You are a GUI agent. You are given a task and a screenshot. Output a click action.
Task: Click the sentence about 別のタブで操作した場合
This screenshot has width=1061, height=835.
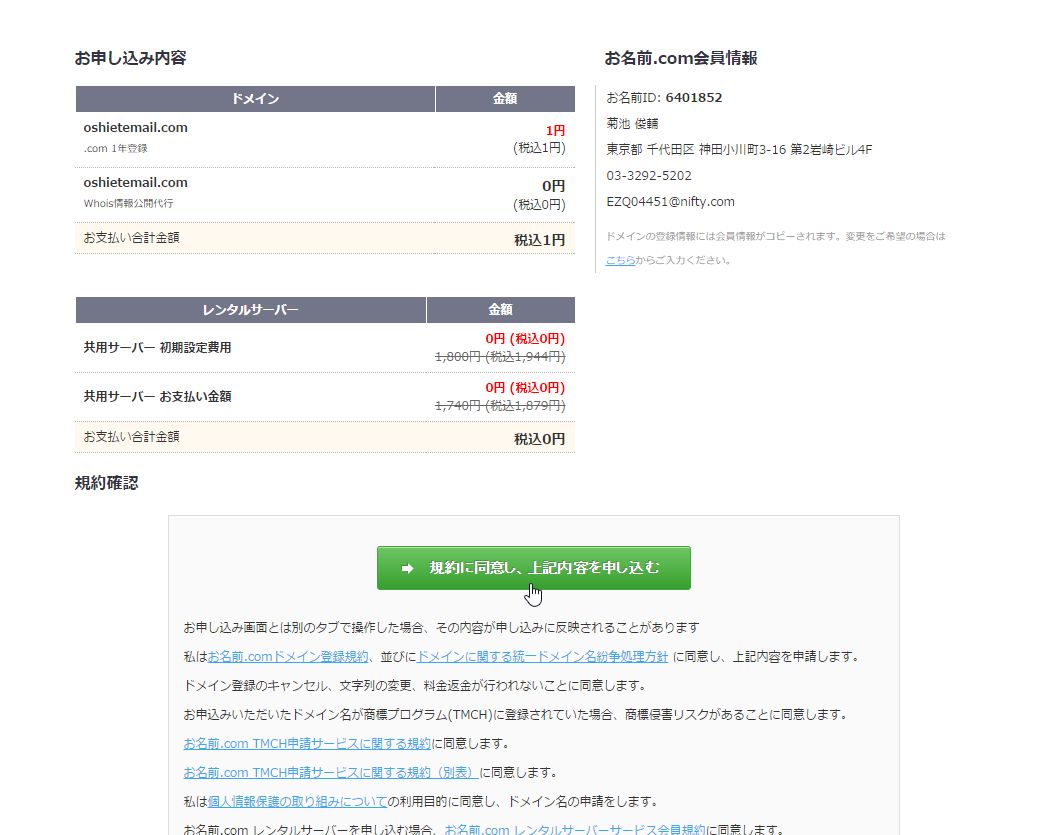point(441,627)
